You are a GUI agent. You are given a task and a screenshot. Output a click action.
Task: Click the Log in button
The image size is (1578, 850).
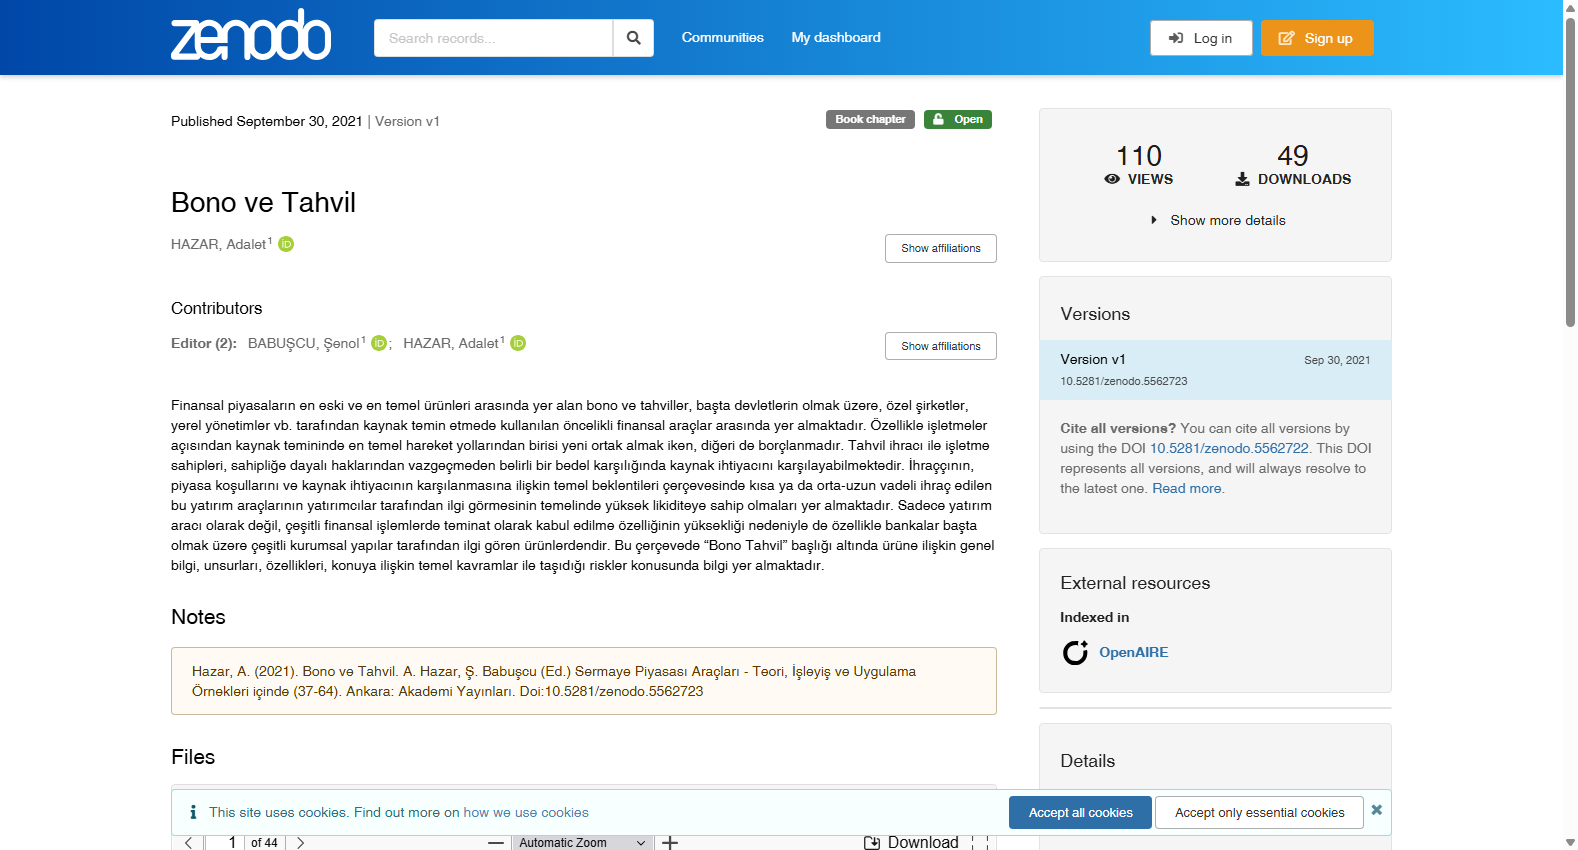(1201, 38)
